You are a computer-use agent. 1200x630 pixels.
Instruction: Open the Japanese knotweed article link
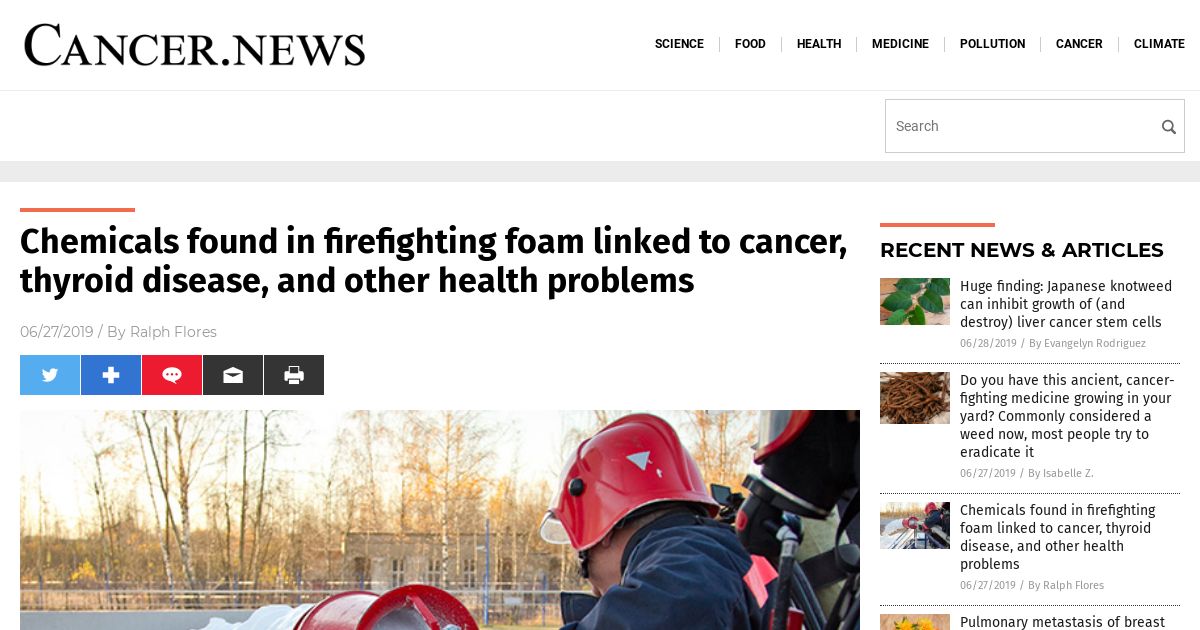pyautogui.click(x=1066, y=305)
